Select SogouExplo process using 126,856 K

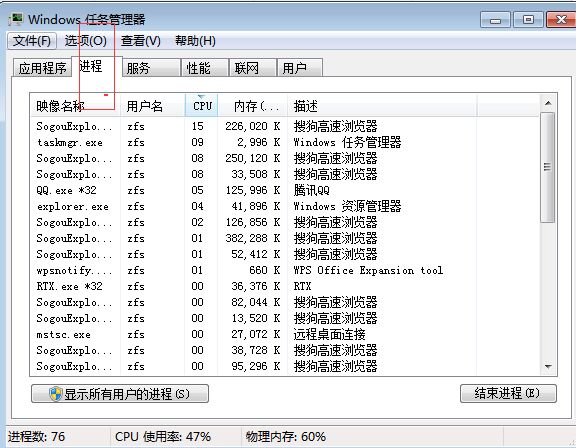(285, 222)
